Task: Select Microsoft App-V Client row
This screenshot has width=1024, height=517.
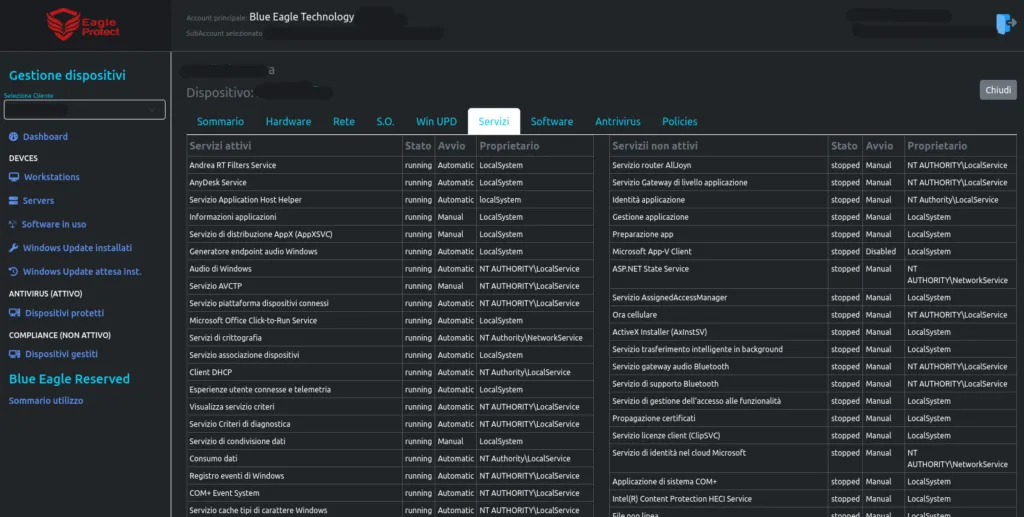Action: point(813,251)
